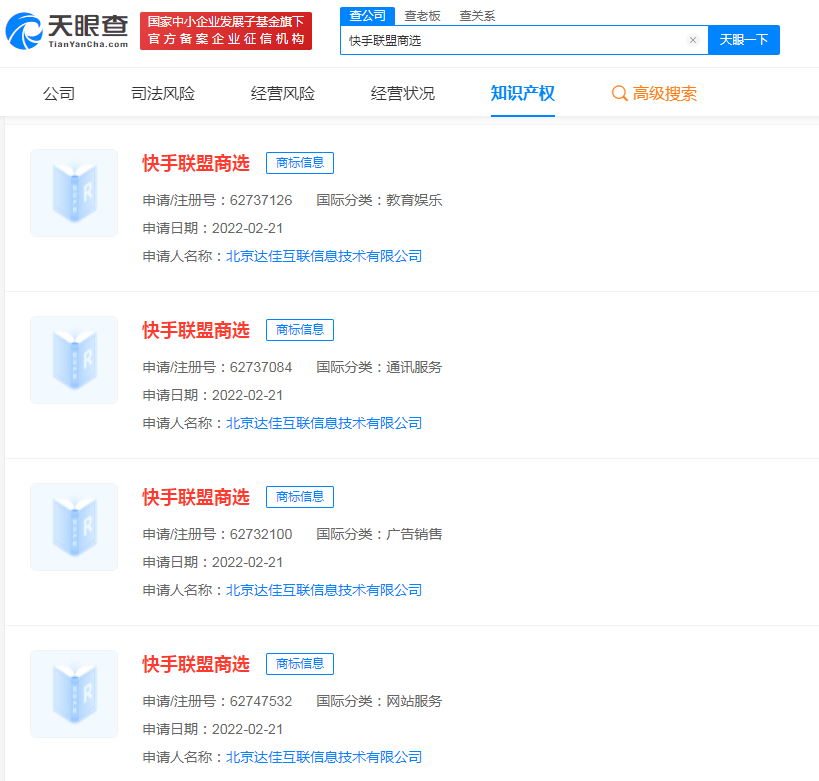
Task: Open trademark thumbnail for registration 62747532
Action: click(x=74, y=694)
